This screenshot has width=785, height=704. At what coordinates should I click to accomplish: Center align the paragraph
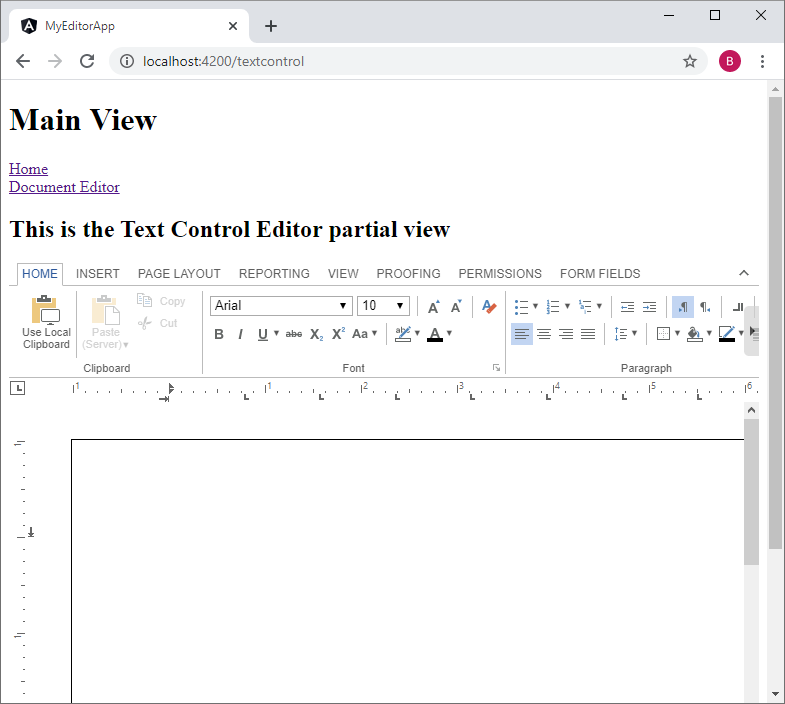[544, 334]
